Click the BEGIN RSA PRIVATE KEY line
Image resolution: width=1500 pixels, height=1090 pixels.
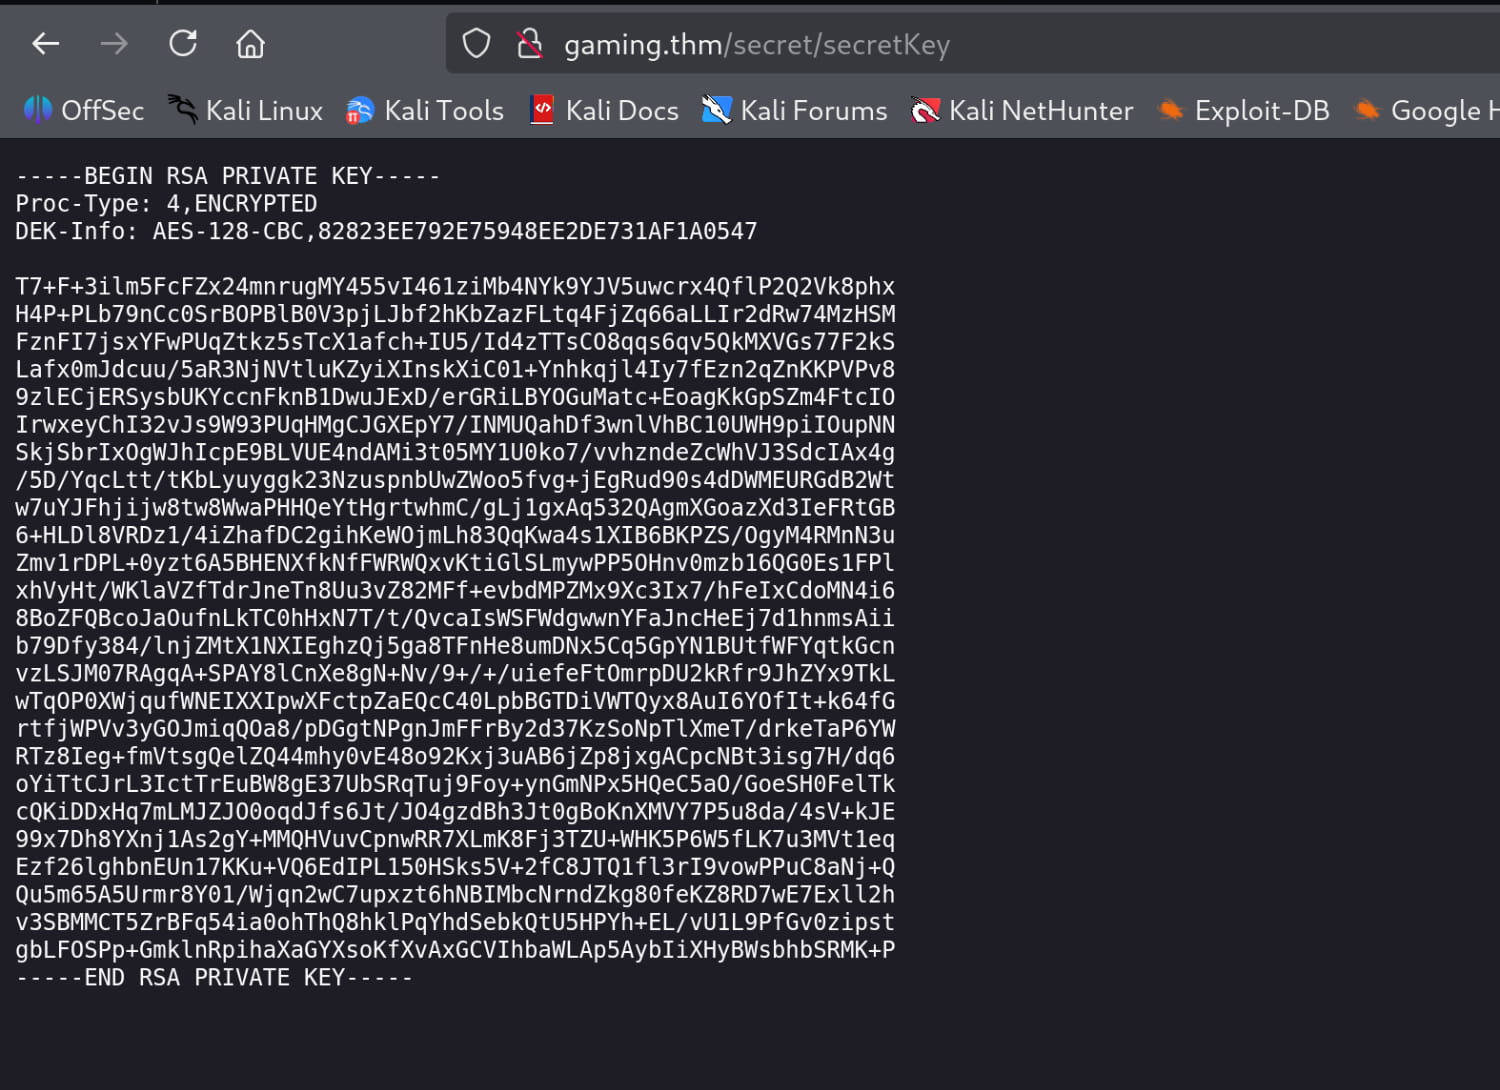228,176
